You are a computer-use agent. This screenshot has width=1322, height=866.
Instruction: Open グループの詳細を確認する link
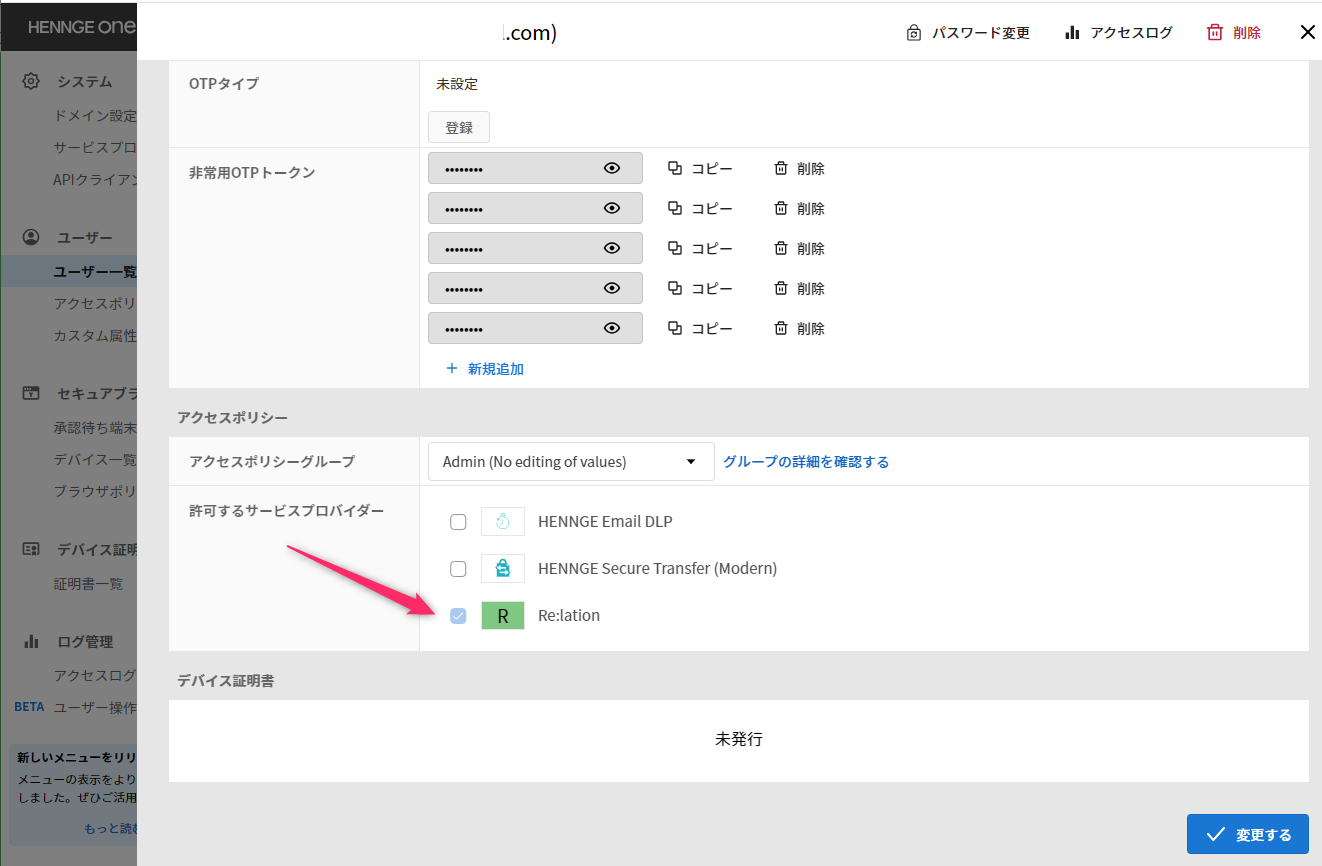coord(806,462)
